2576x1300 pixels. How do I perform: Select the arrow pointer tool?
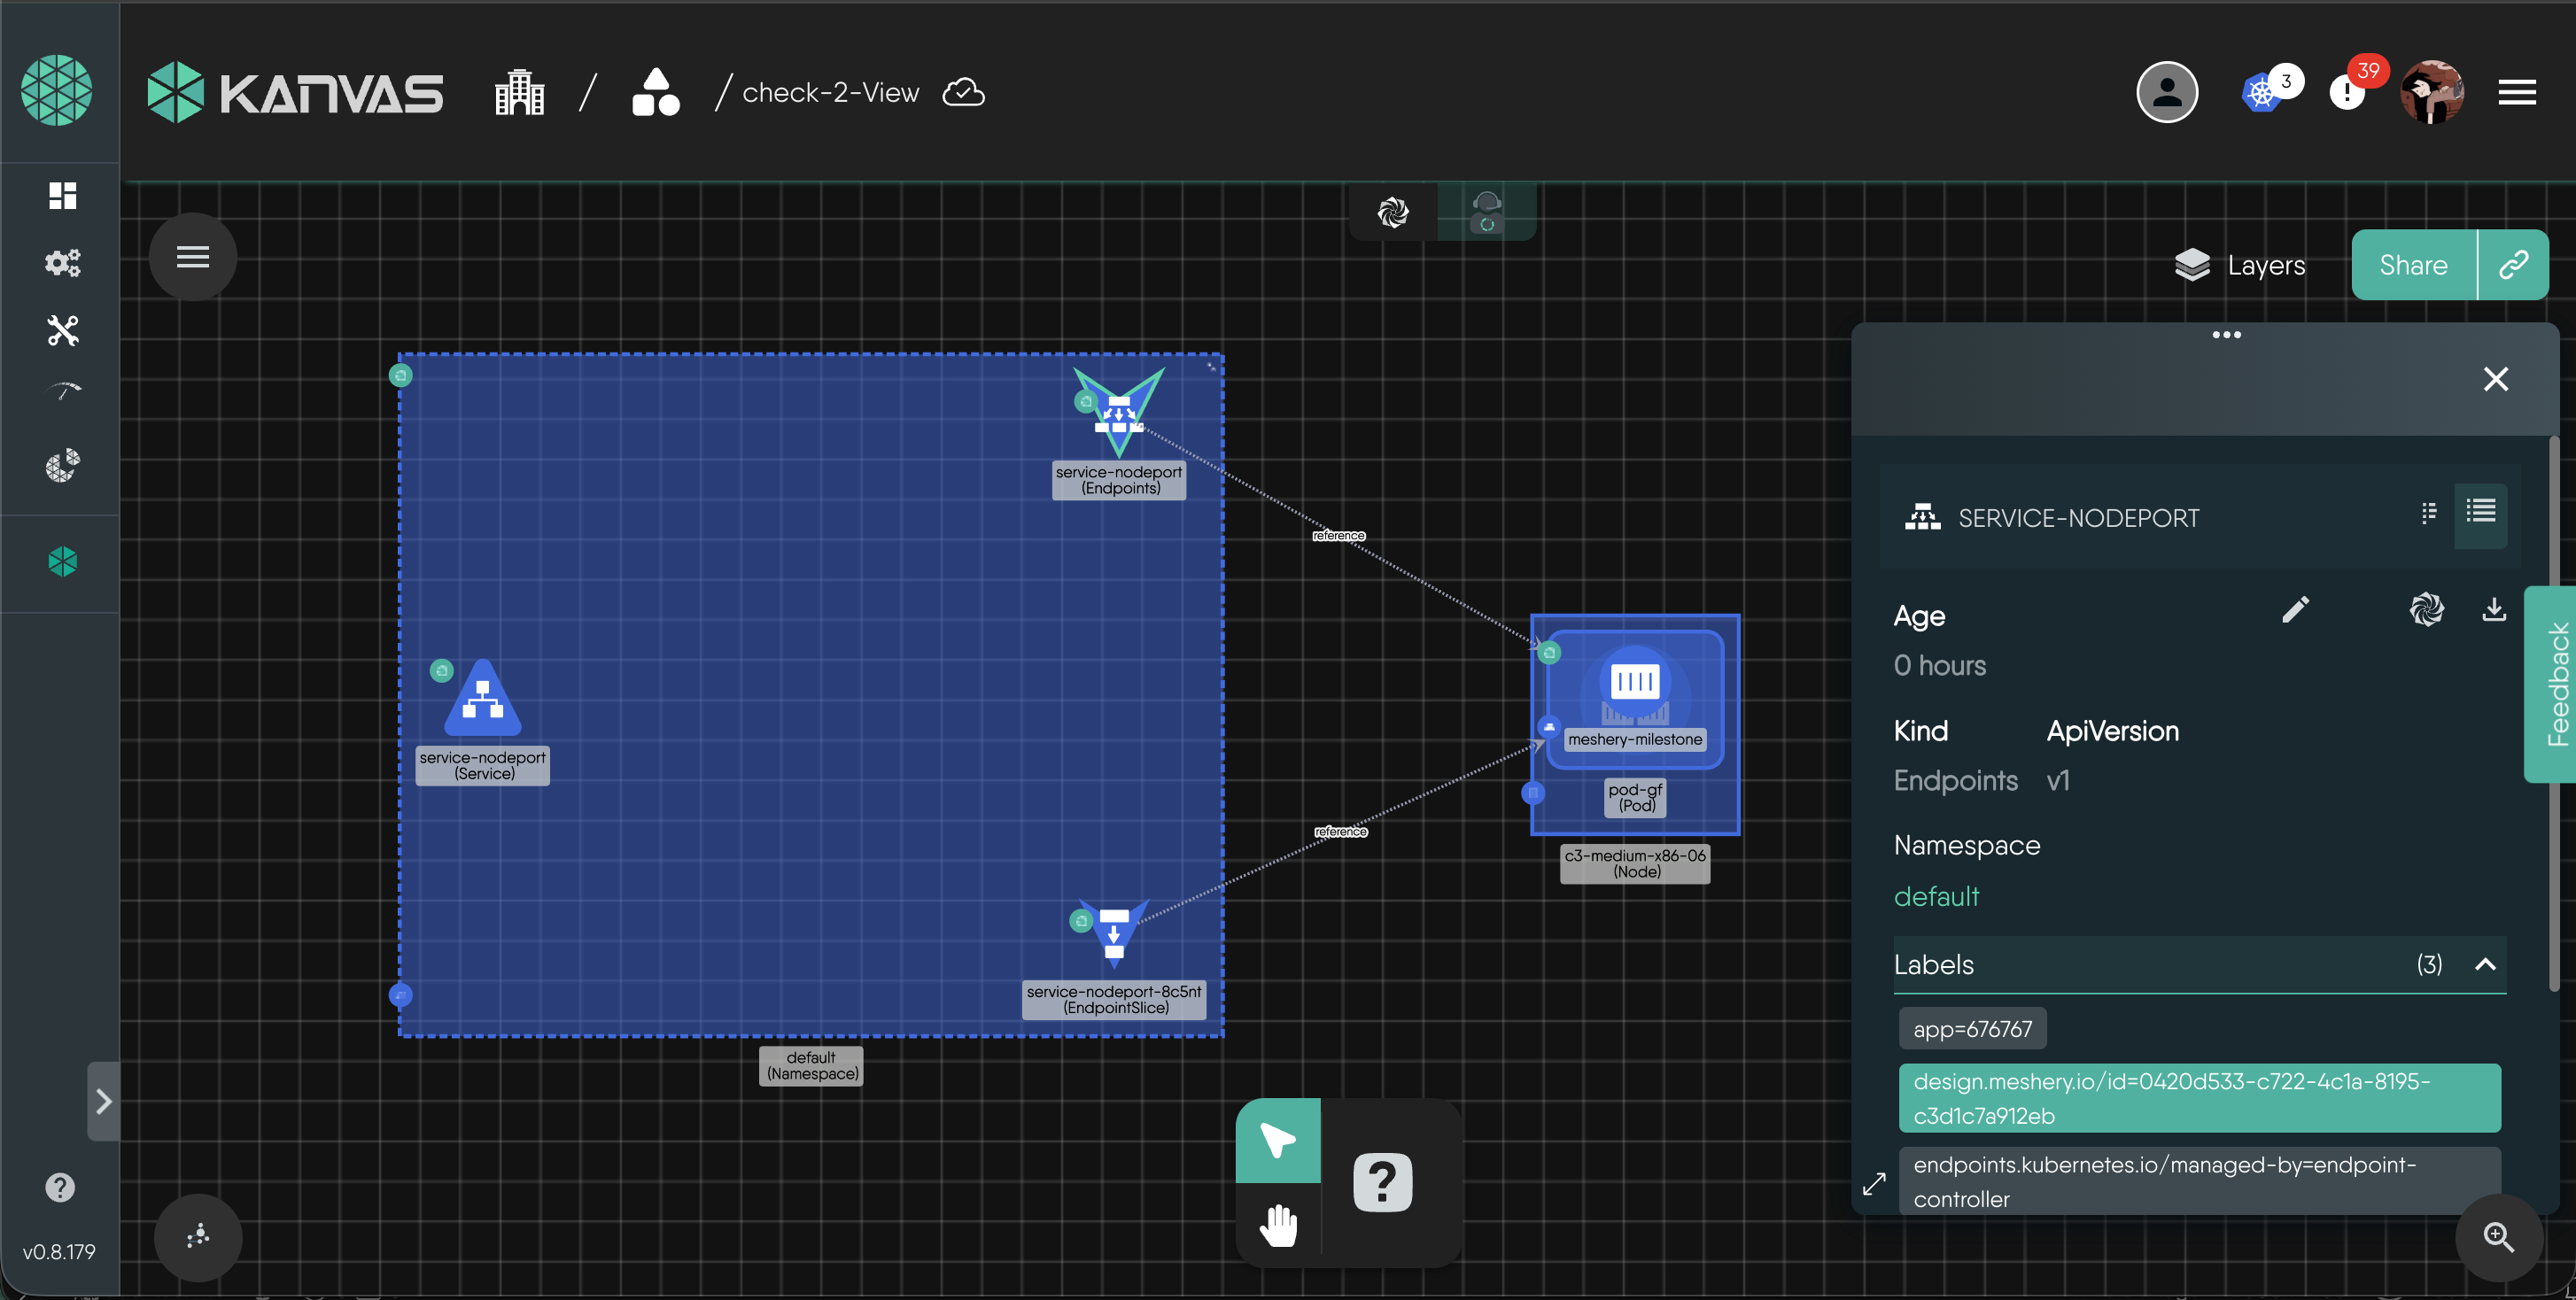[x=1278, y=1140]
